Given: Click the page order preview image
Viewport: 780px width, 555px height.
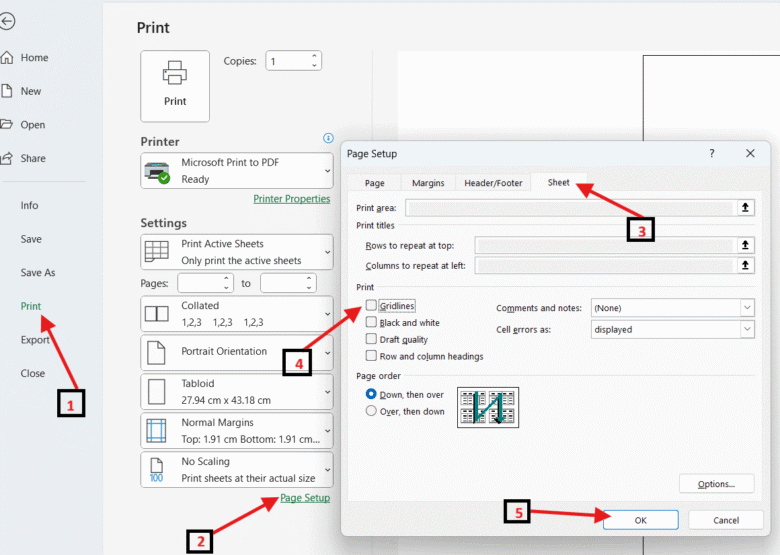Looking at the screenshot, I should pos(488,407).
